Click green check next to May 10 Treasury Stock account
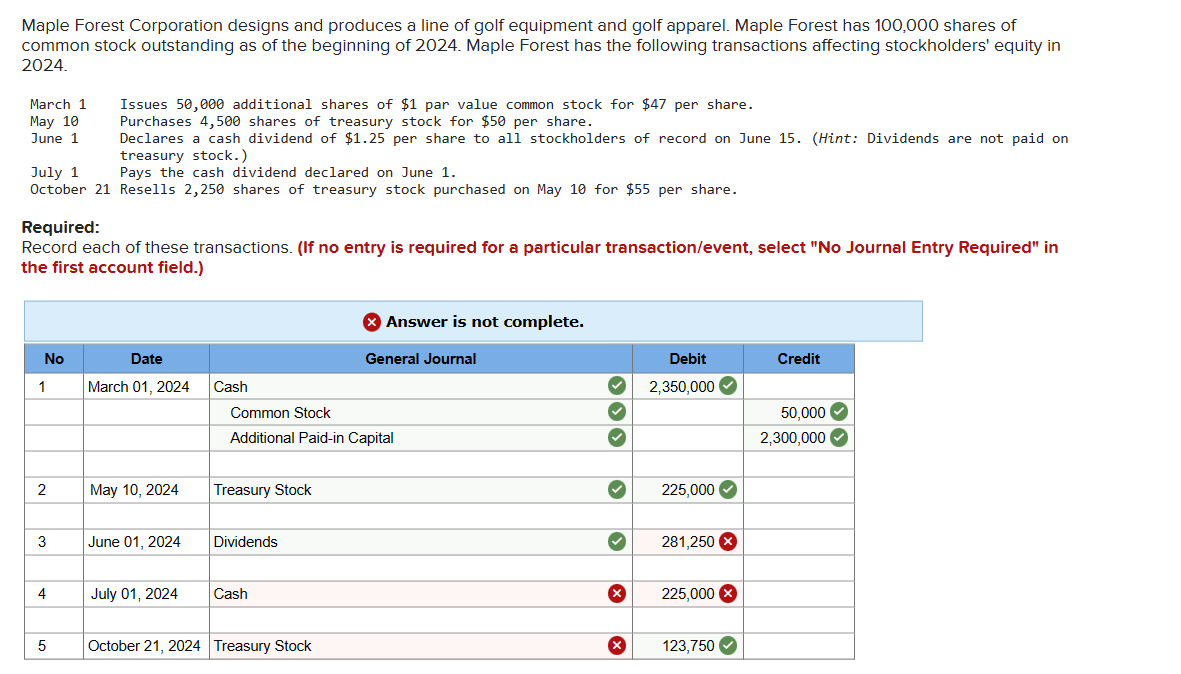 coord(617,489)
